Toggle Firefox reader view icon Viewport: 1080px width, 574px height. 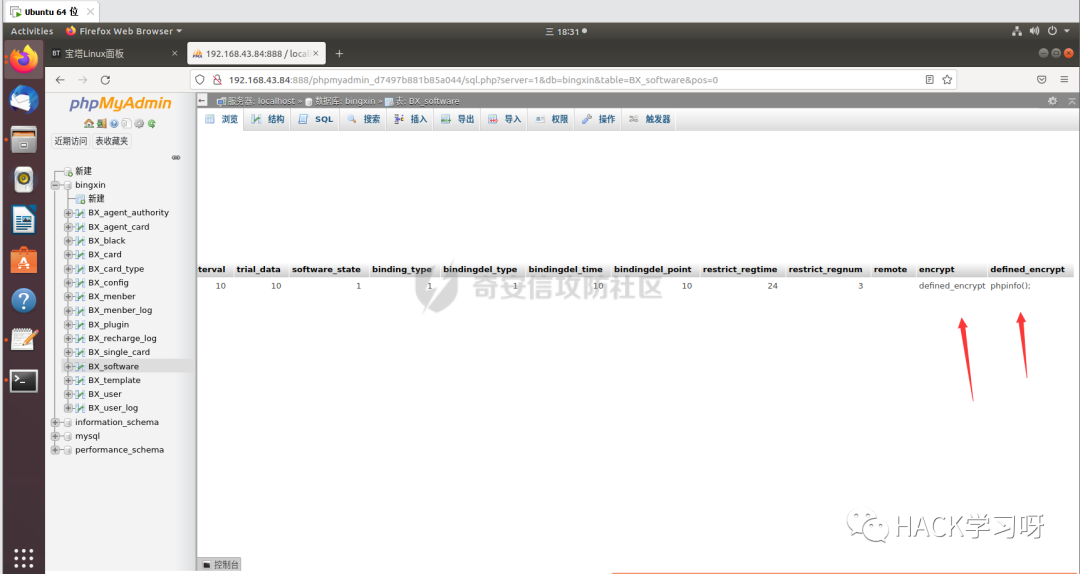[x=929, y=80]
